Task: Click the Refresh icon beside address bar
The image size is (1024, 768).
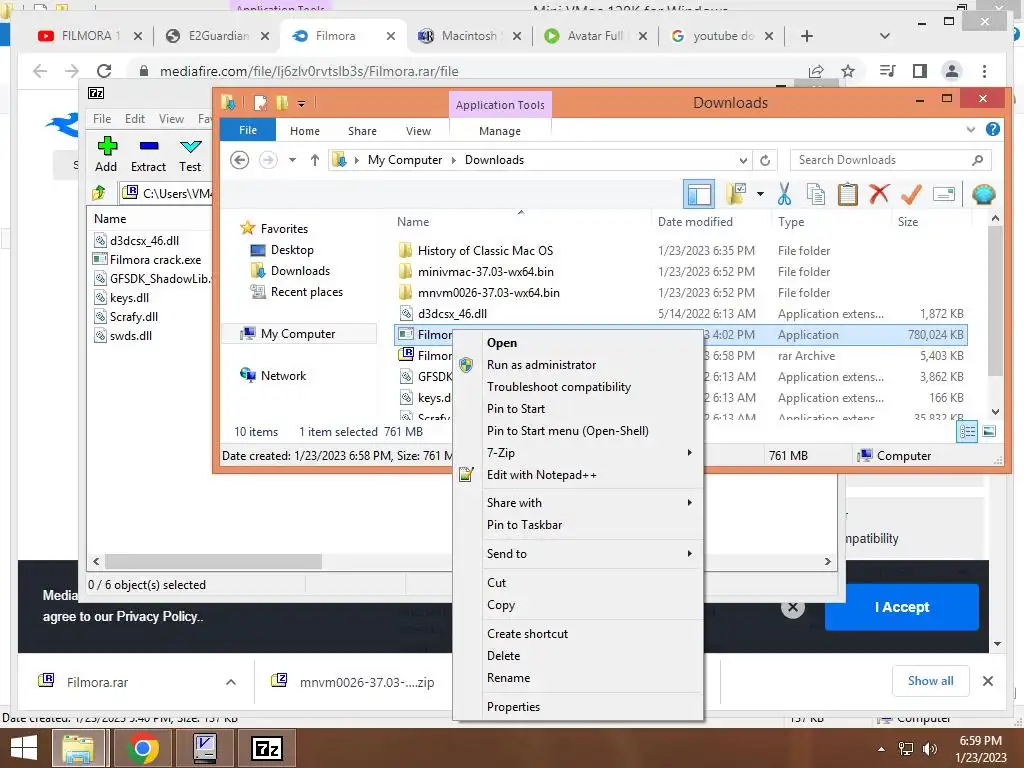Action: click(x=765, y=160)
